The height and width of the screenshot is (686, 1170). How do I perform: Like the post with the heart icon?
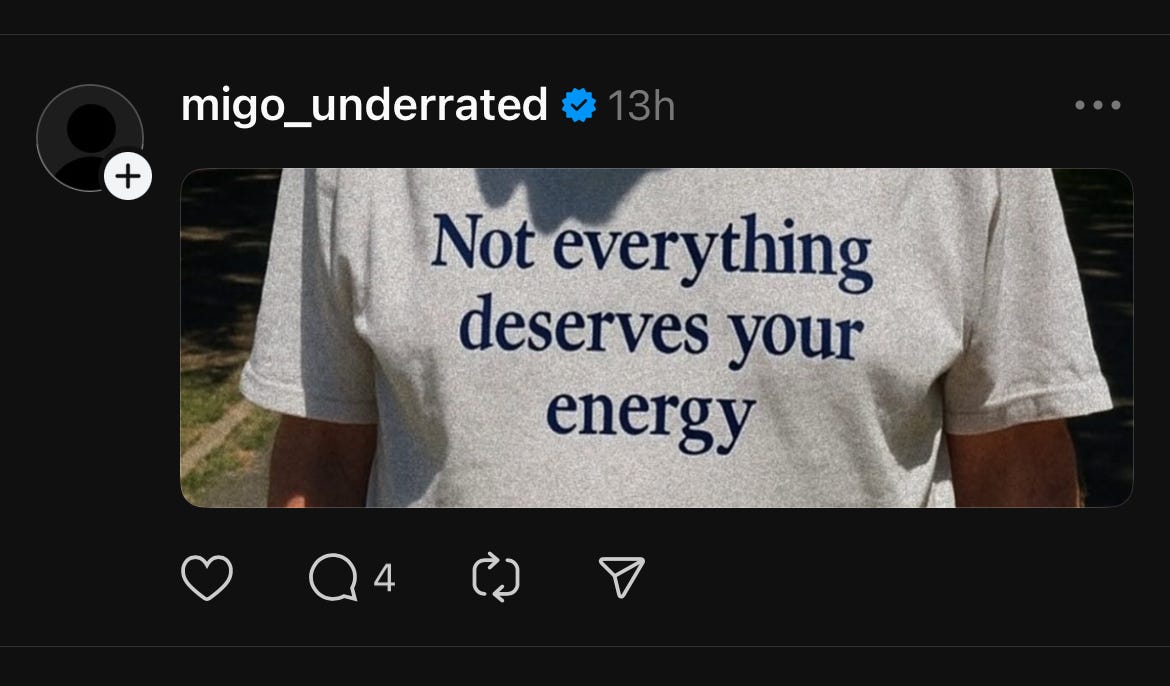pyautogui.click(x=207, y=577)
